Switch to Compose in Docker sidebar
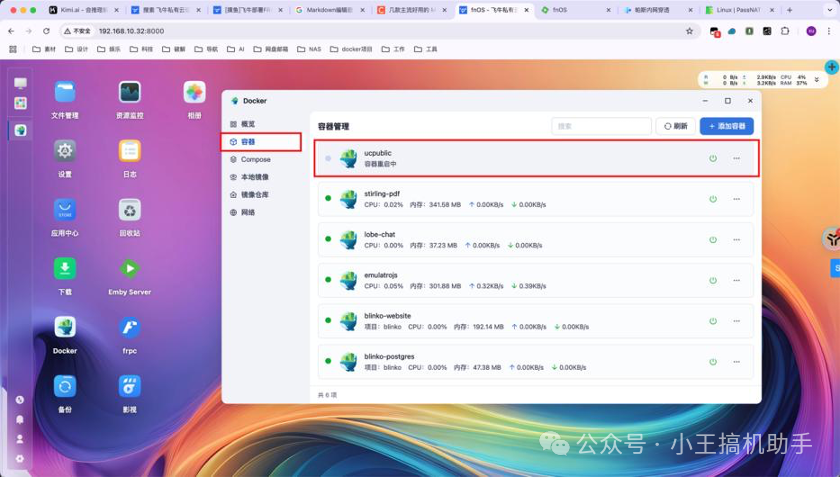Image resolution: width=840 pixels, height=478 pixels. pyautogui.click(x=255, y=160)
